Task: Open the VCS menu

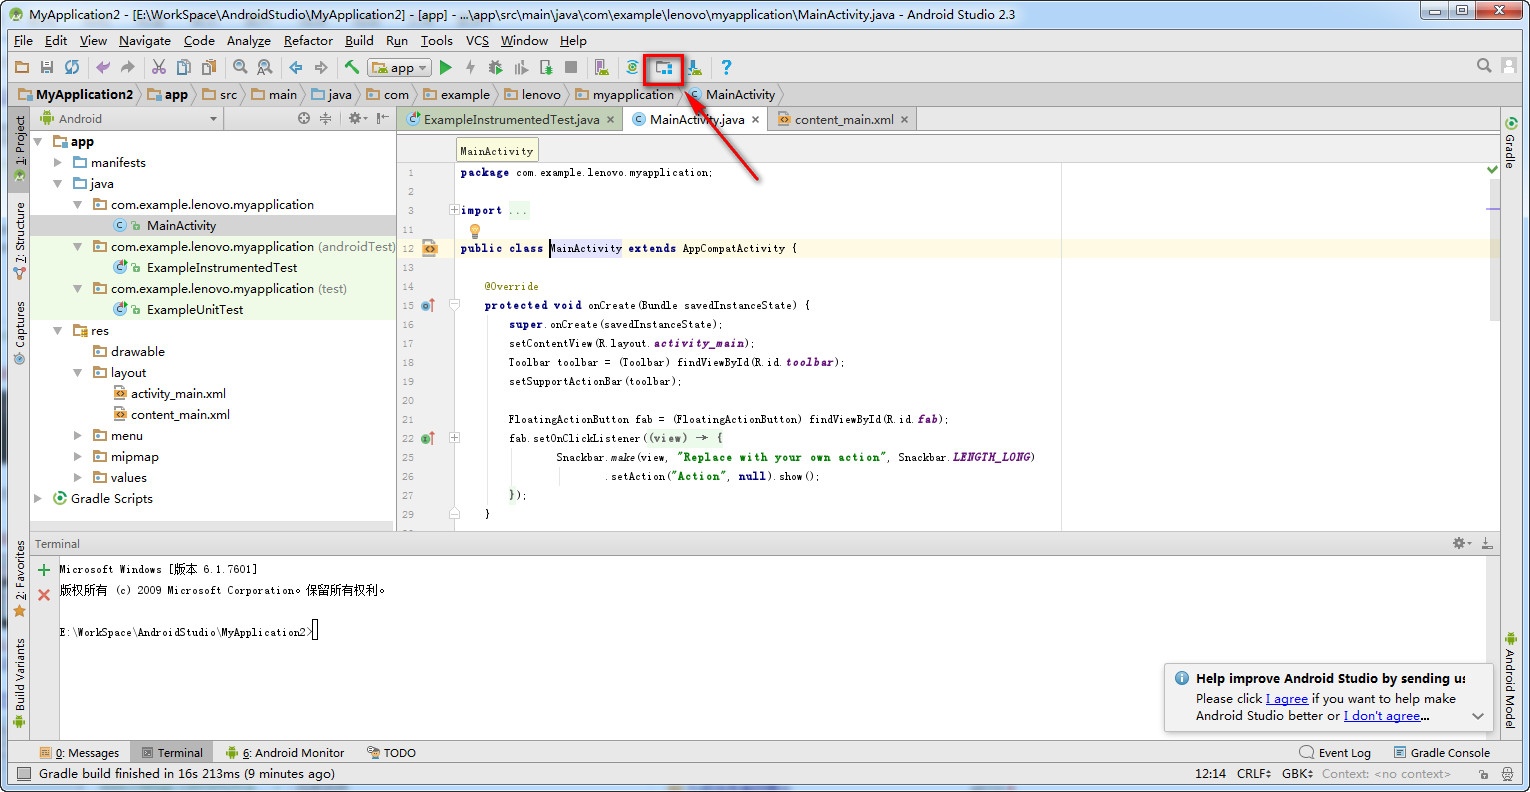Action: tap(477, 40)
